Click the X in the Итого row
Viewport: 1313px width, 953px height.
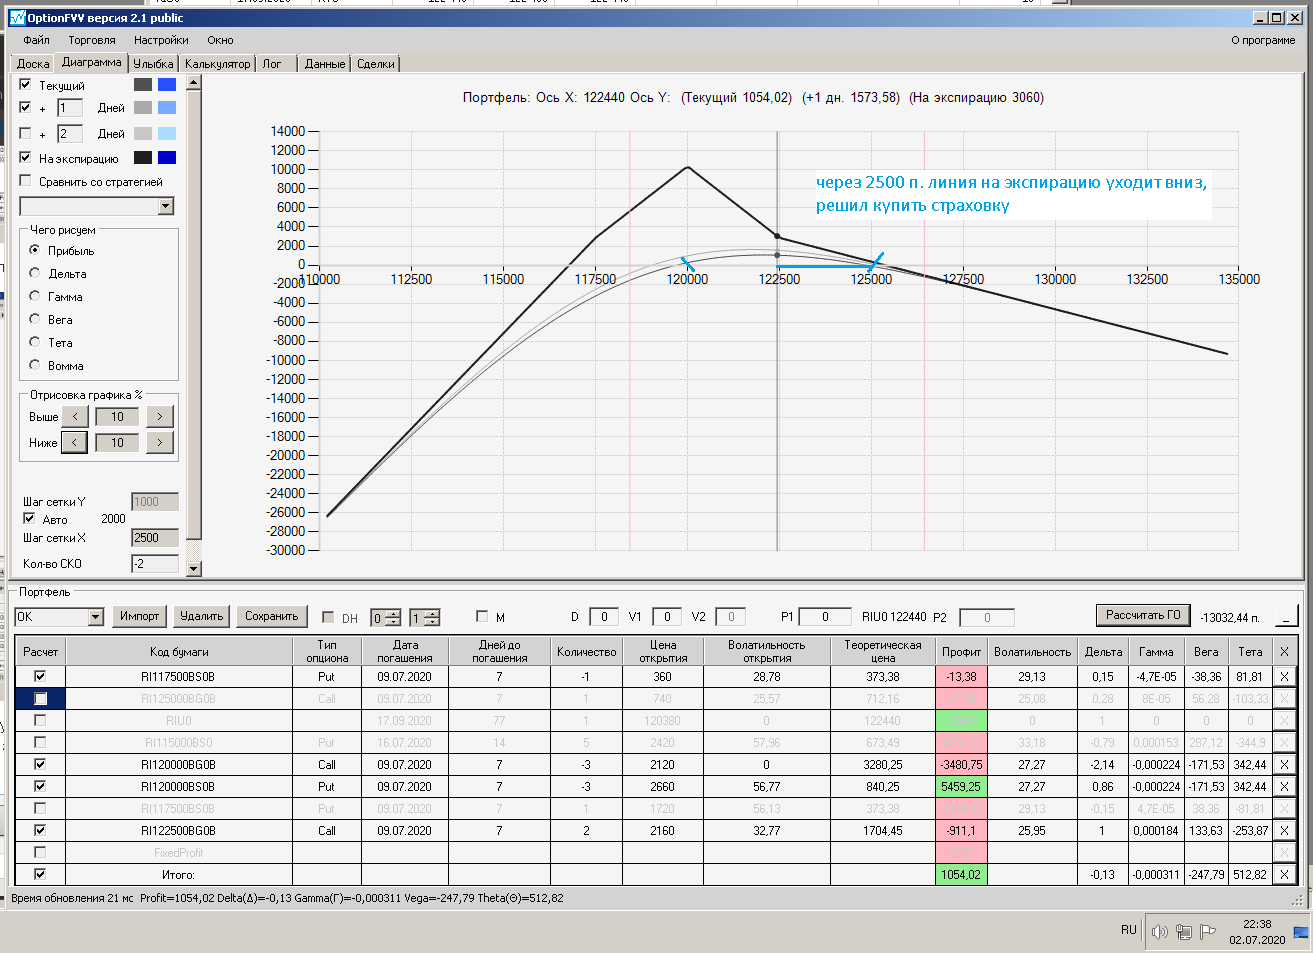click(x=1284, y=875)
